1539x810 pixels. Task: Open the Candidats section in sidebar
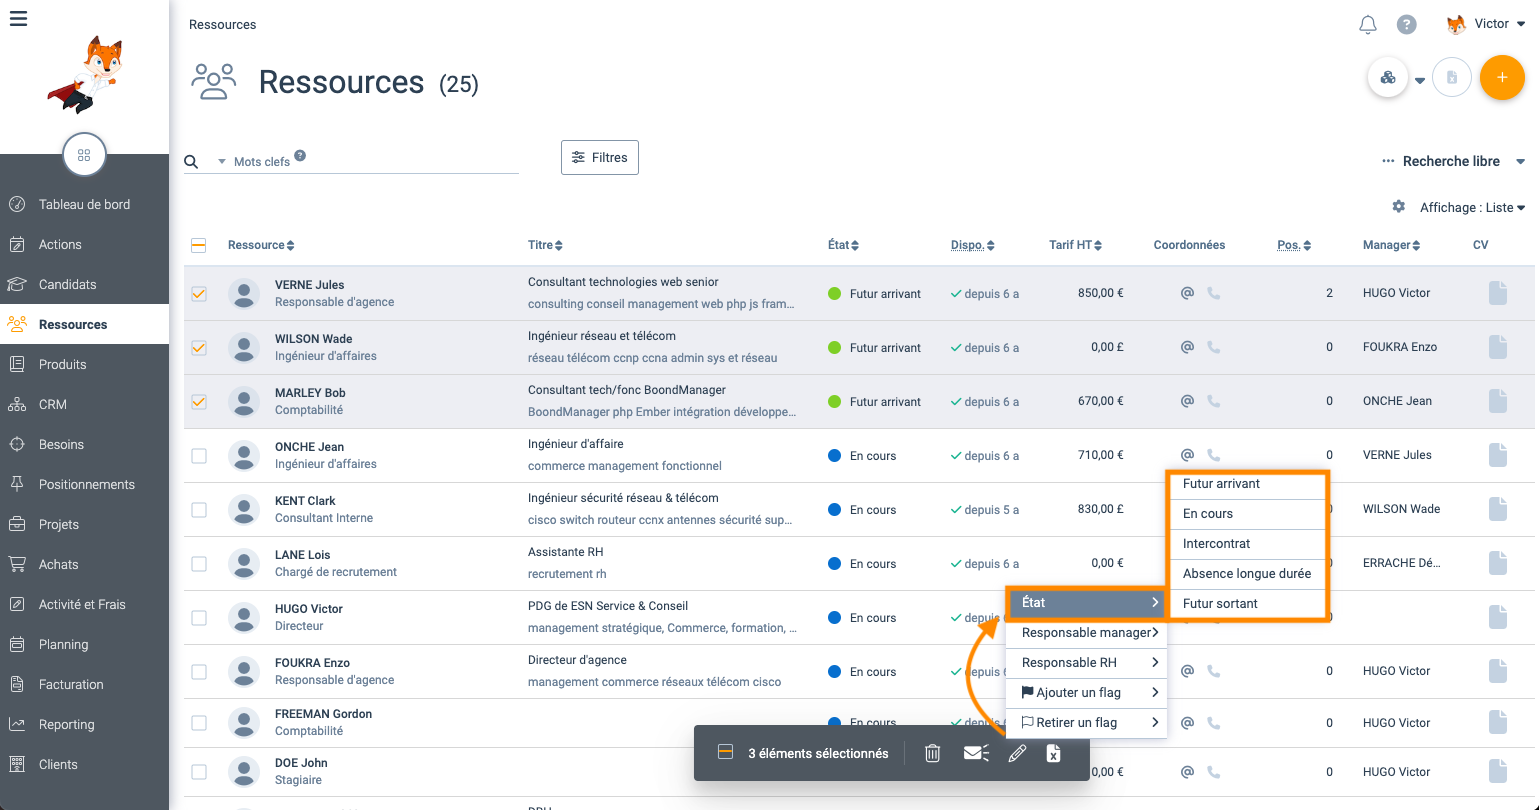pos(68,285)
